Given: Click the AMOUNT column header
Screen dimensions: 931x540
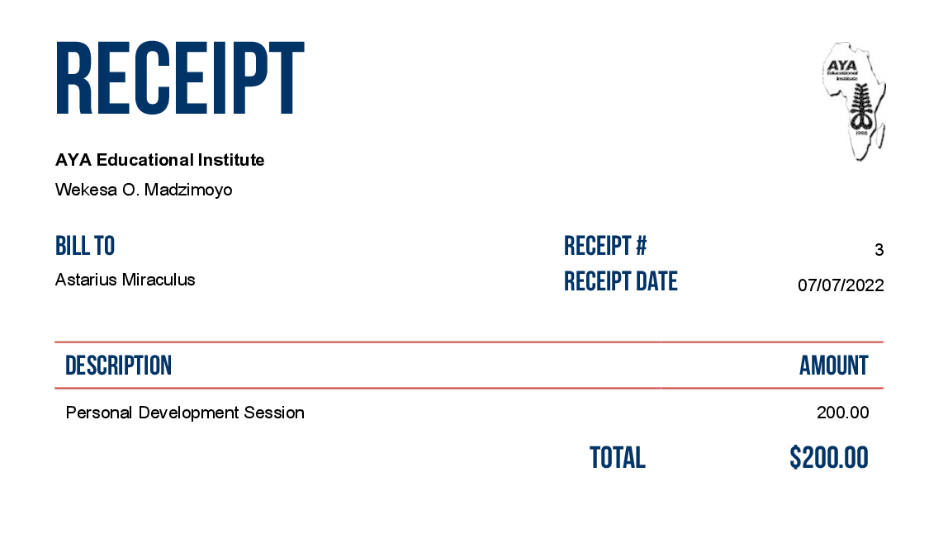Looking at the screenshot, I should pyautogui.click(x=834, y=366).
